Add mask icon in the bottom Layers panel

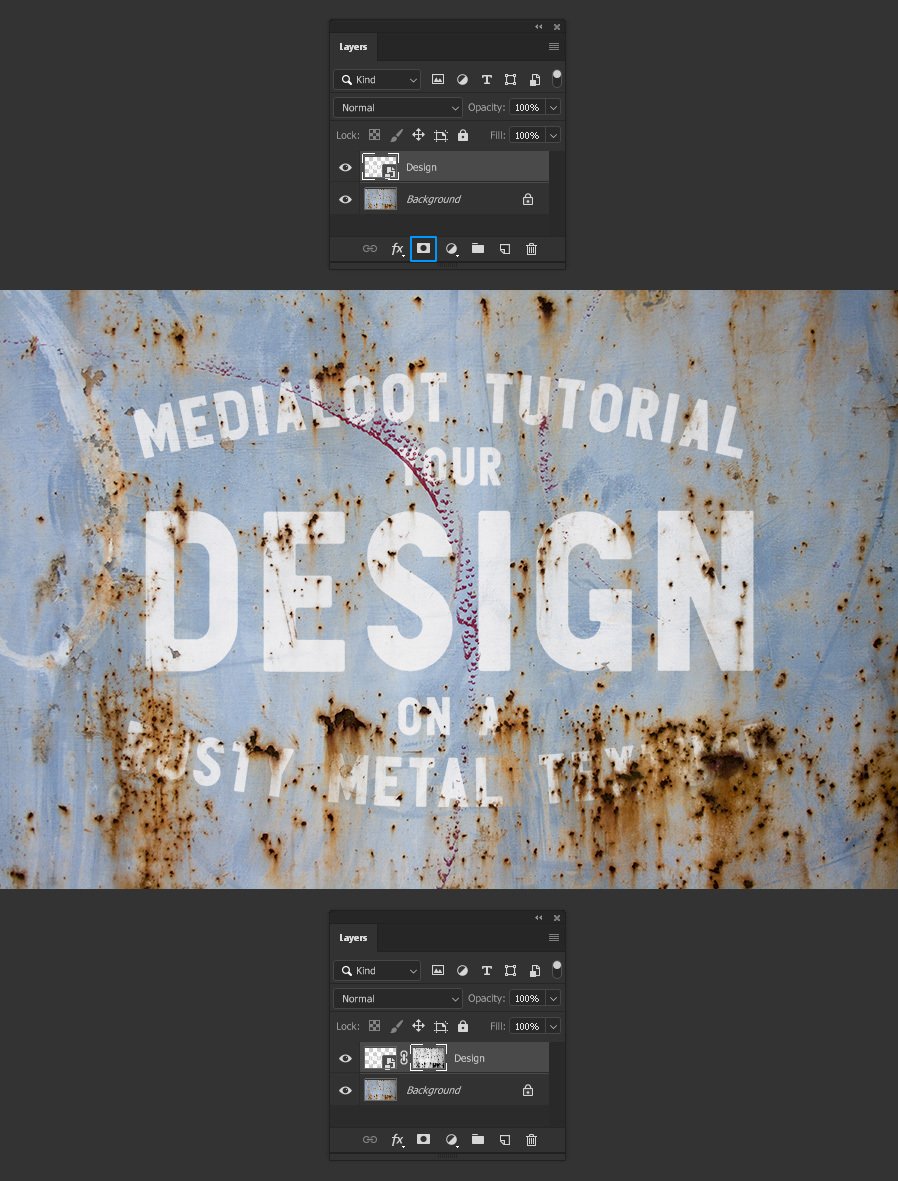pos(423,1140)
